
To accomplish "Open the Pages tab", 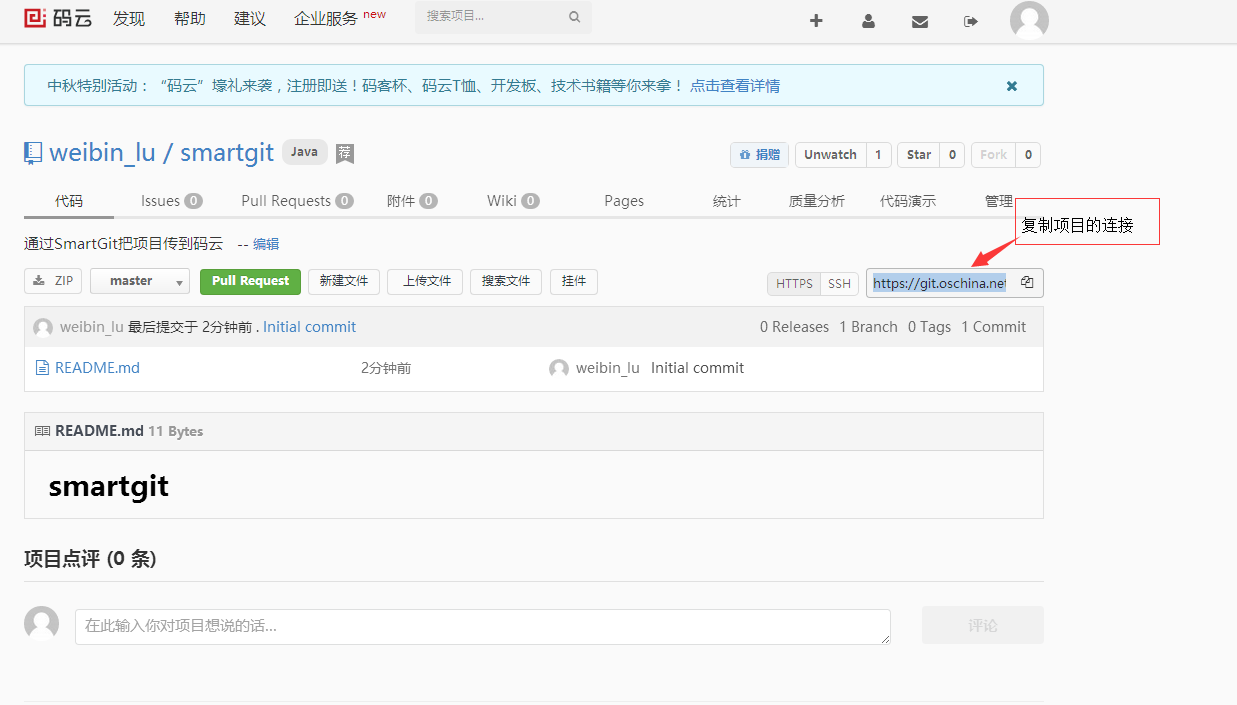I will (x=624, y=201).
